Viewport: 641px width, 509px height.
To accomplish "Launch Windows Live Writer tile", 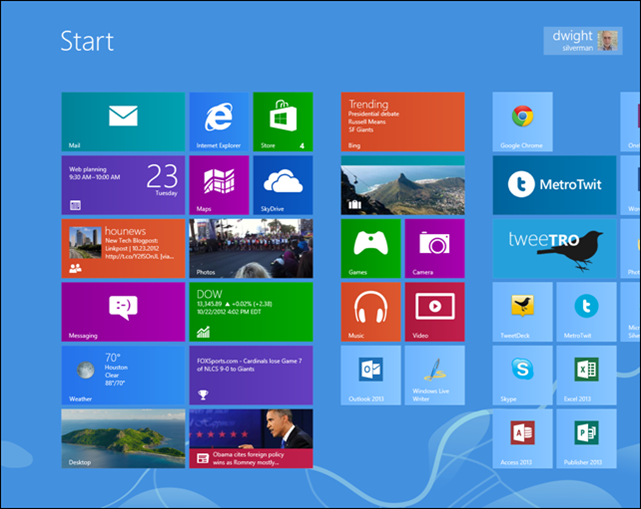I will 435,375.
